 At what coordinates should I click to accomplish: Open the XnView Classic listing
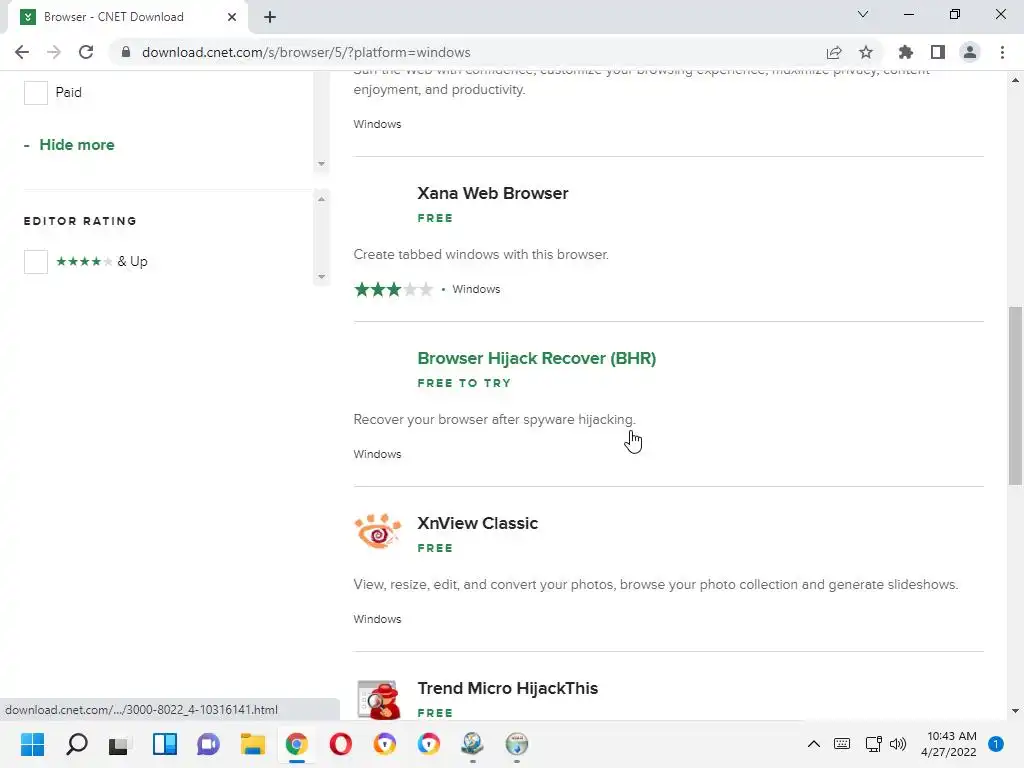click(477, 524)
